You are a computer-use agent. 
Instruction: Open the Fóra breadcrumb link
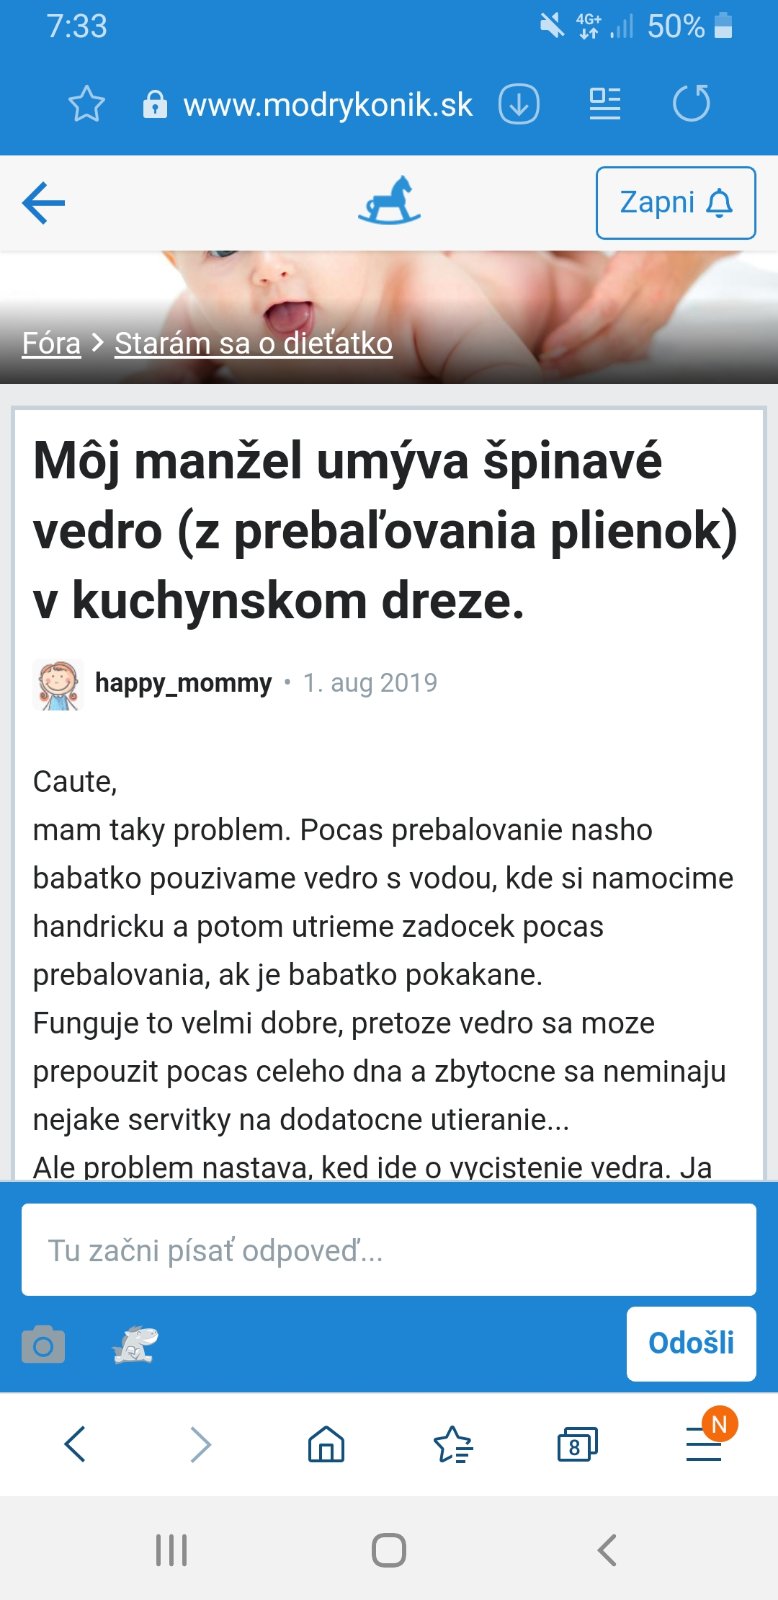[51, 343]
